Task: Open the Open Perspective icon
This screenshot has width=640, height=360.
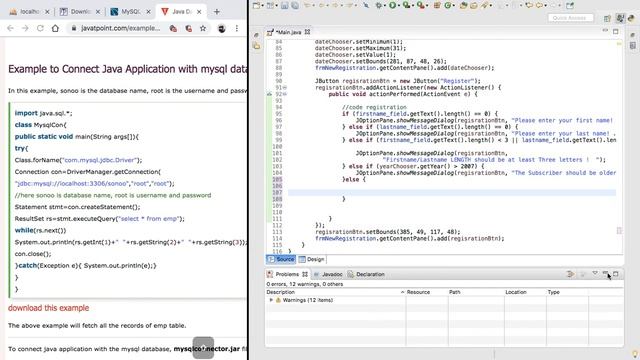Action: [x=607, y=18]
